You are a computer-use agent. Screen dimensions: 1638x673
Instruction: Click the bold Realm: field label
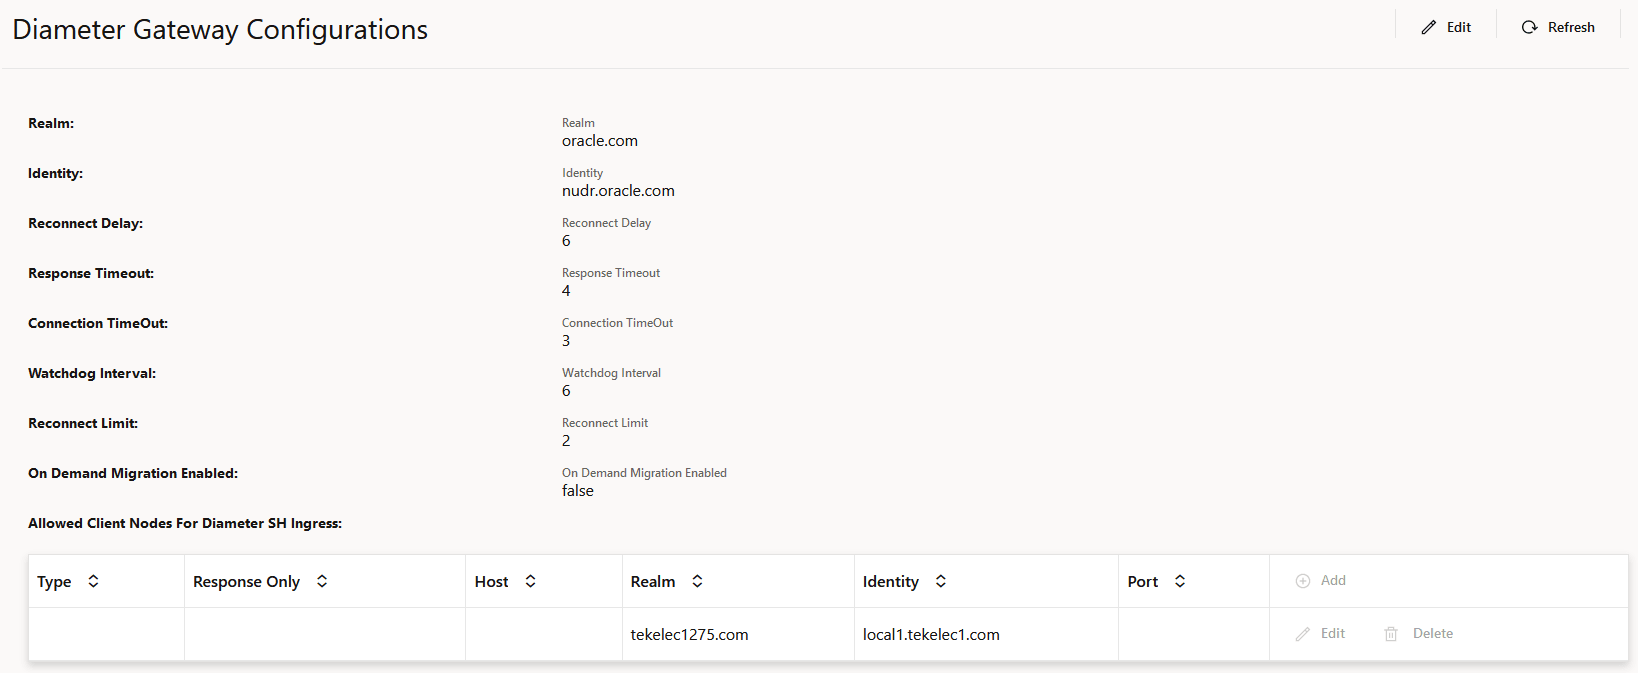pyautogui.click(x=51, y=123)
